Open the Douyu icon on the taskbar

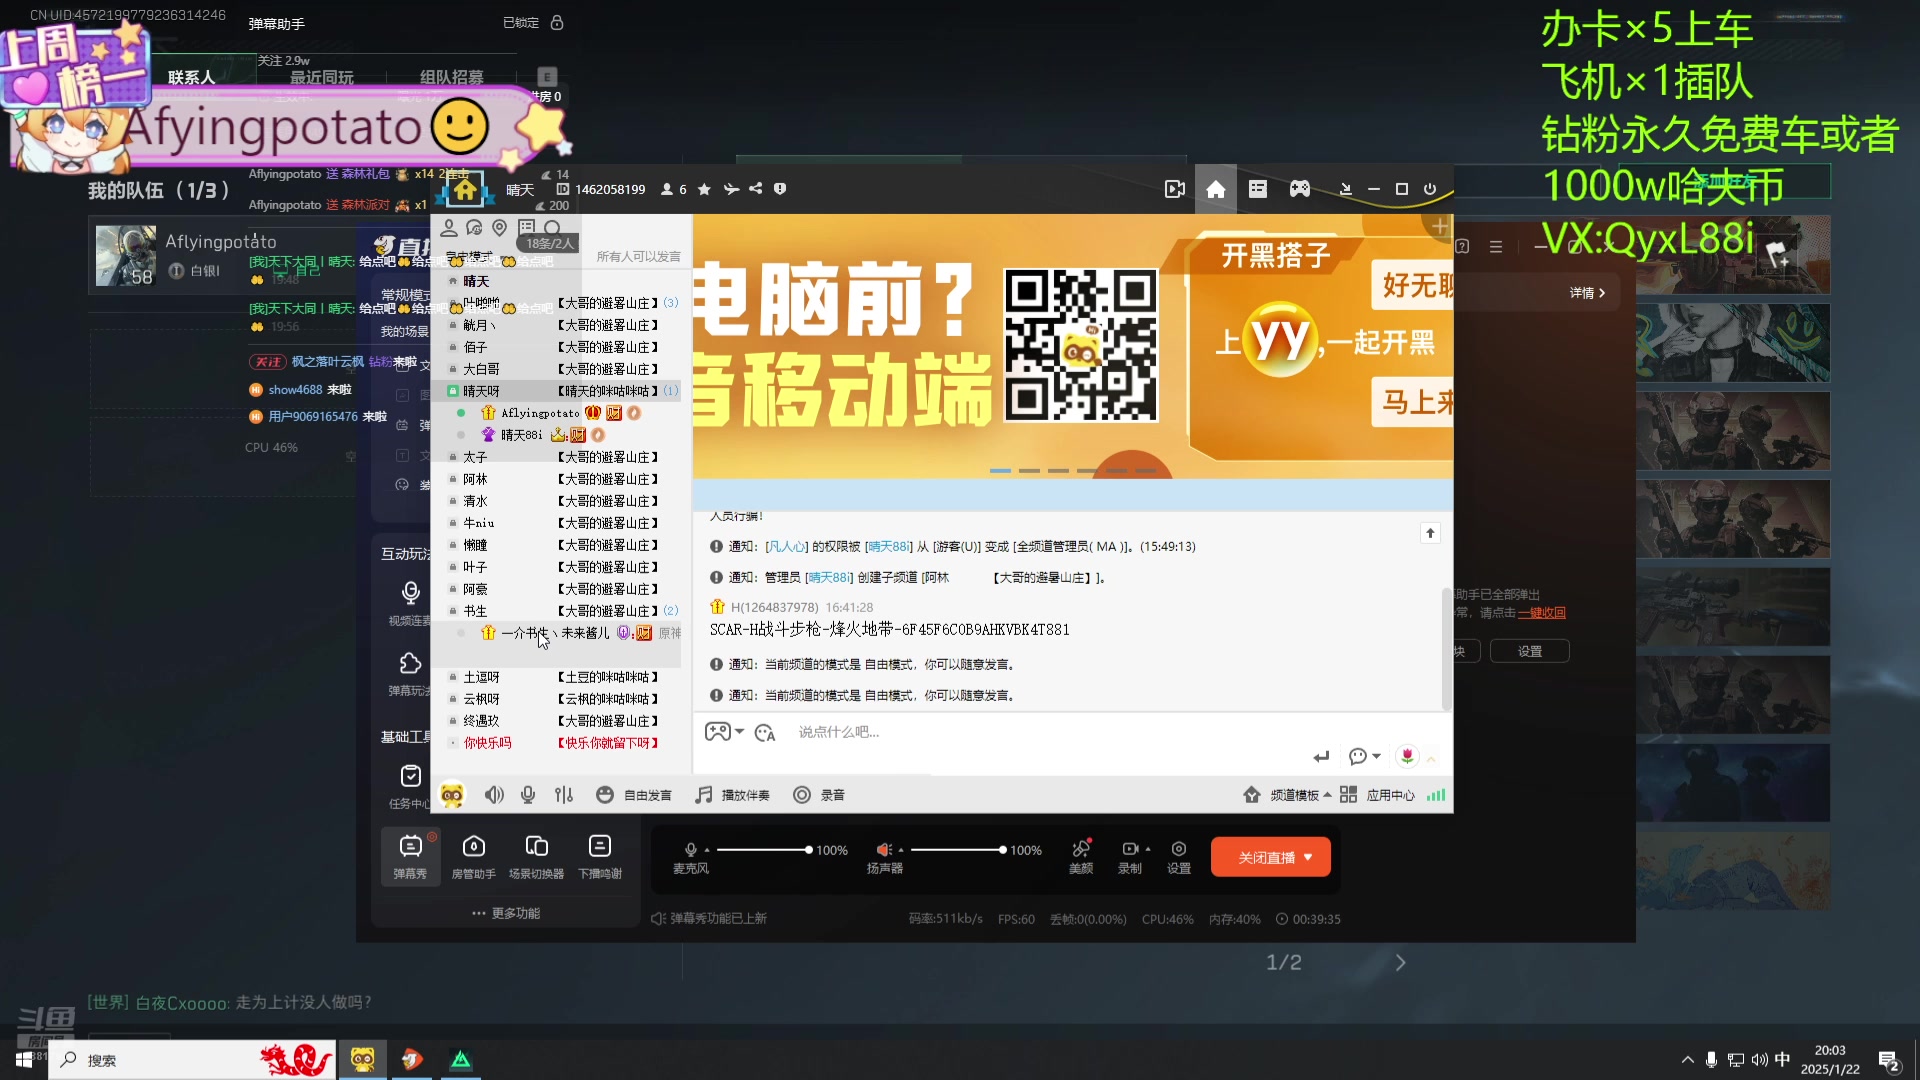point(411,1059)
